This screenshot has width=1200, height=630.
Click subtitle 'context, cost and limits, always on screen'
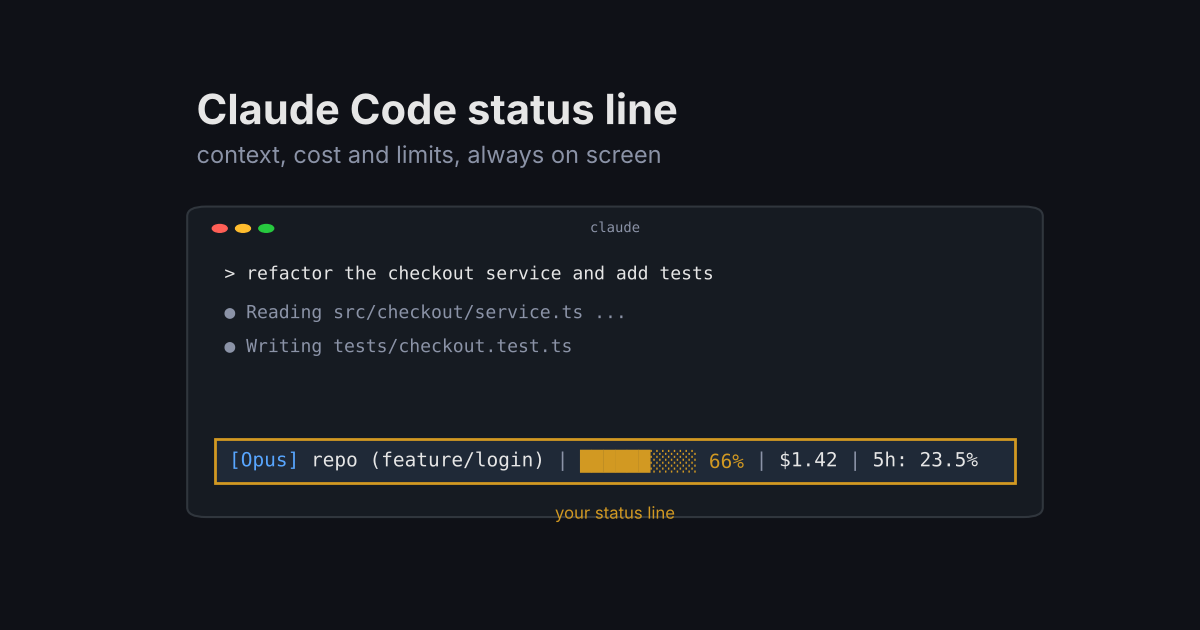coord(429,155)
